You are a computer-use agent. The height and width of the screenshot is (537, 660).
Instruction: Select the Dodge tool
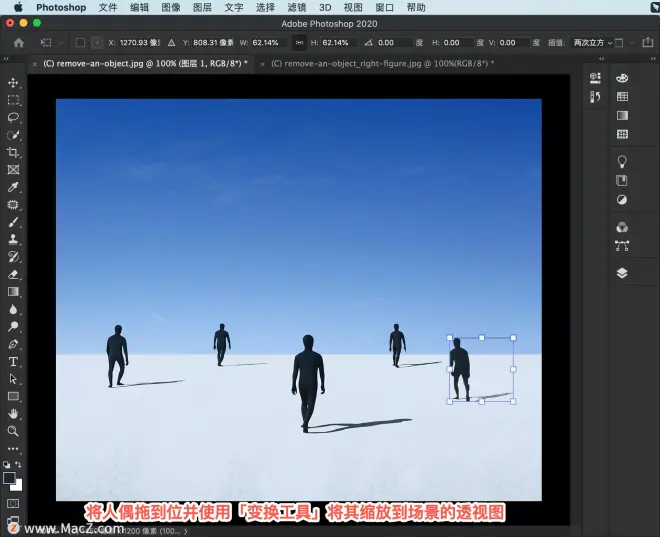tap(13, 327)
